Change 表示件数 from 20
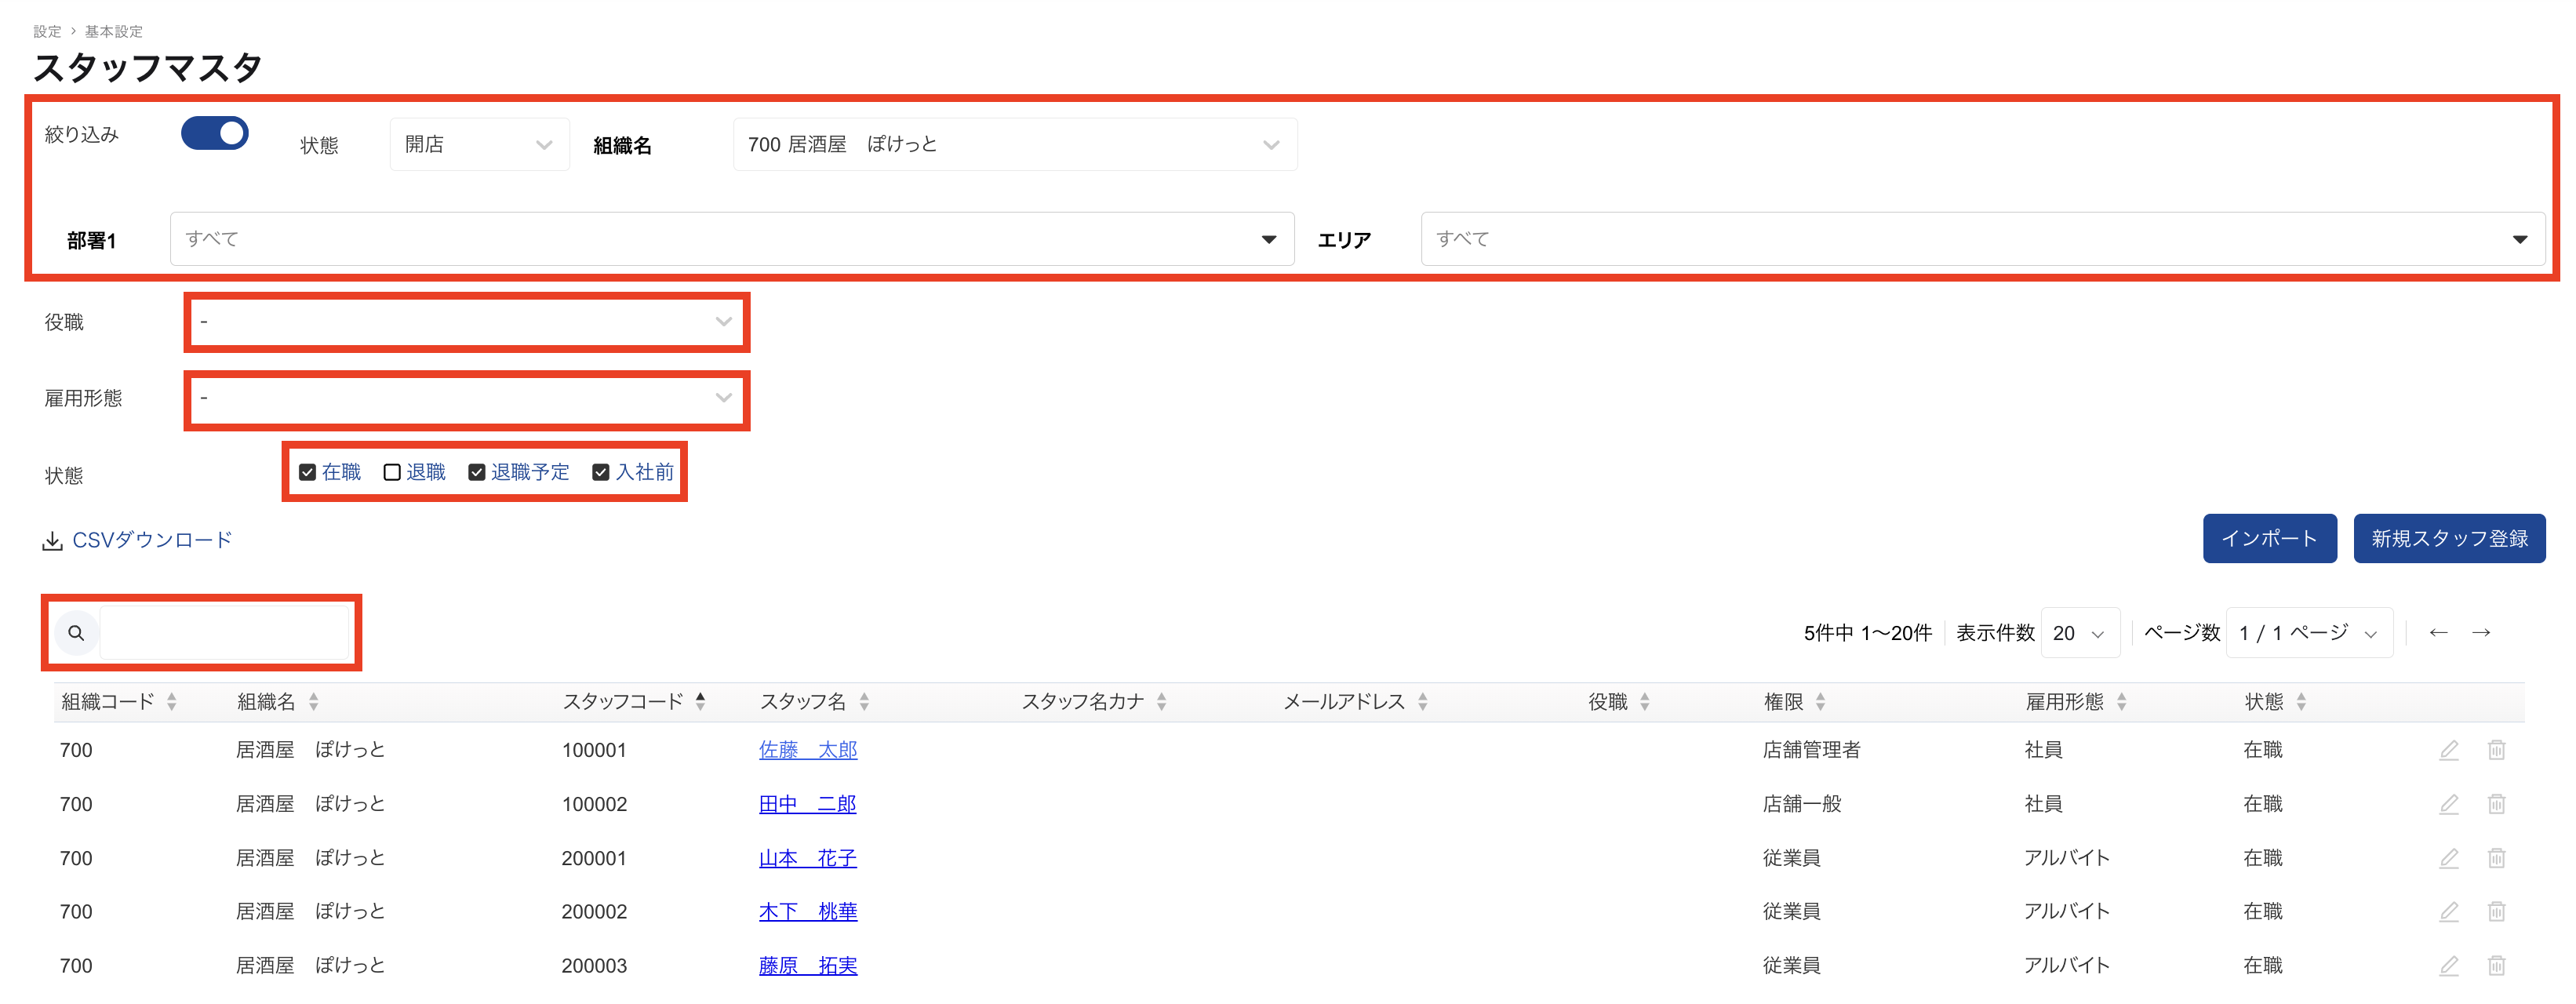Screen dimensions: 2576x1004 [2080, 633]
